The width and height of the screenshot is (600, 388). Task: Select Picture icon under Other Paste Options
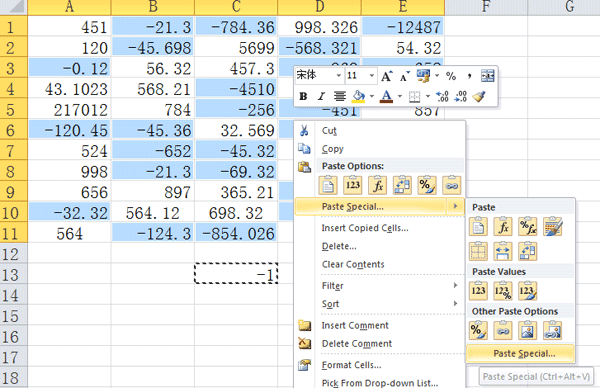tap(528, 331)
